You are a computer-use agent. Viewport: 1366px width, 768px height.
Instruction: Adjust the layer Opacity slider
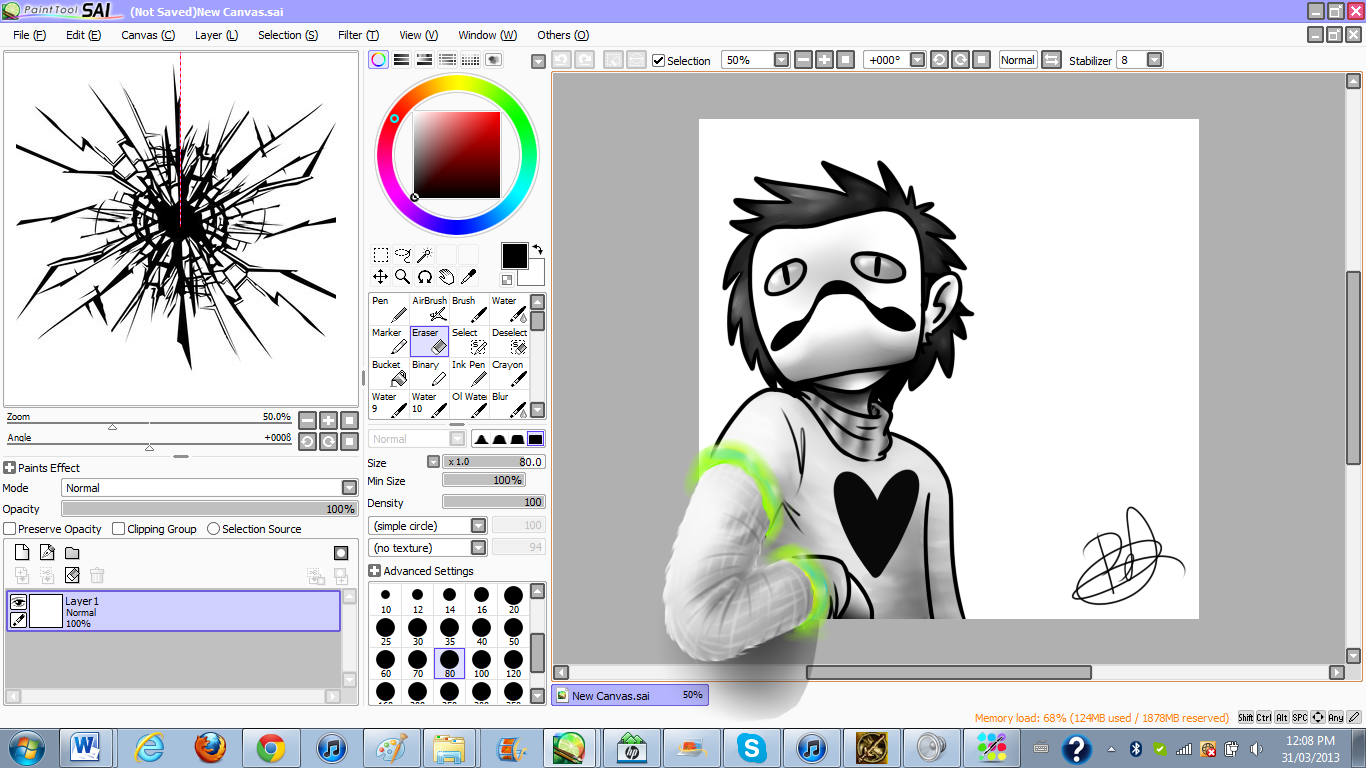coord(210,509)
